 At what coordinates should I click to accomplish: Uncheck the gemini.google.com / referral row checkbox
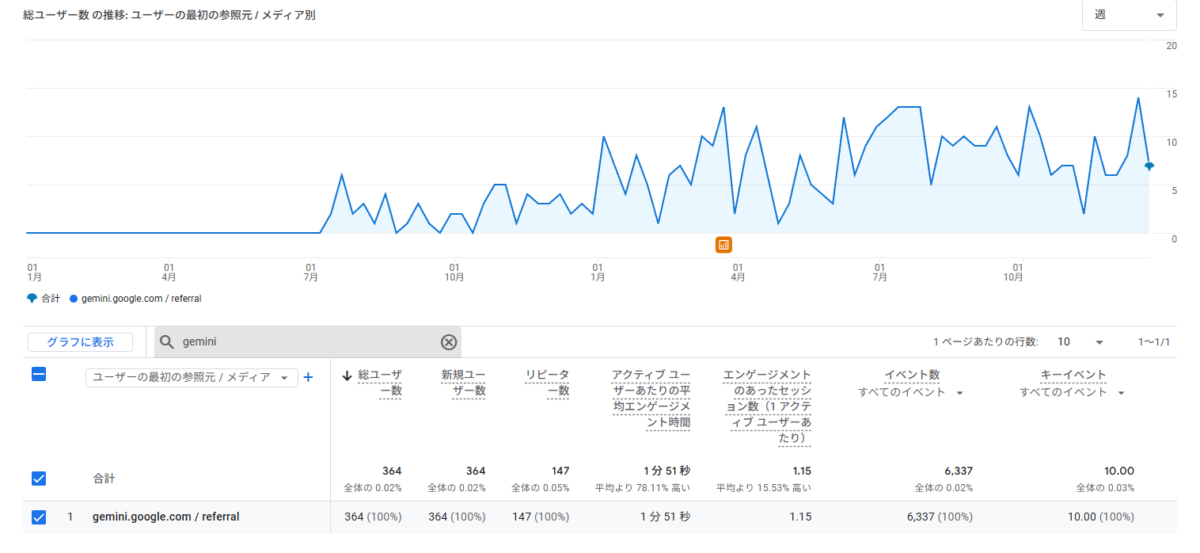(x=39, y=517)
